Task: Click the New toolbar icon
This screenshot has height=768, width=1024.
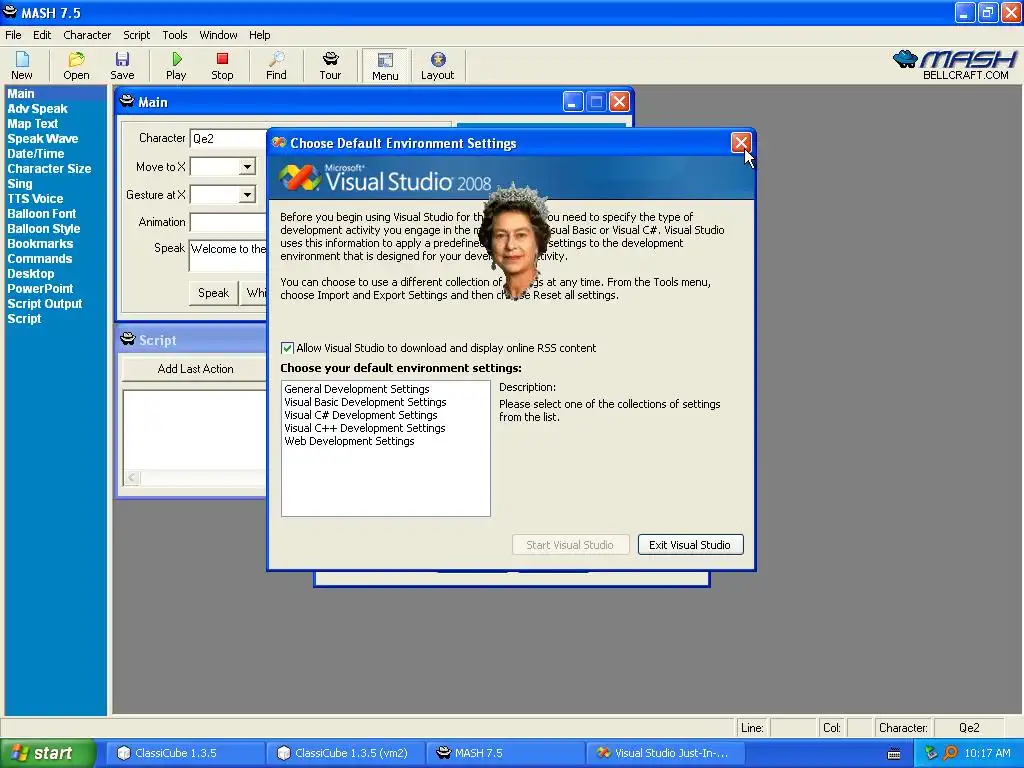Action: tap(22, 65)
